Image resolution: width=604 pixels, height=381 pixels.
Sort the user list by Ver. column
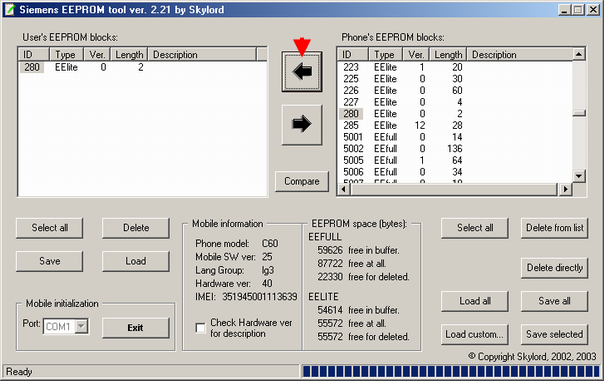(97, 55)
